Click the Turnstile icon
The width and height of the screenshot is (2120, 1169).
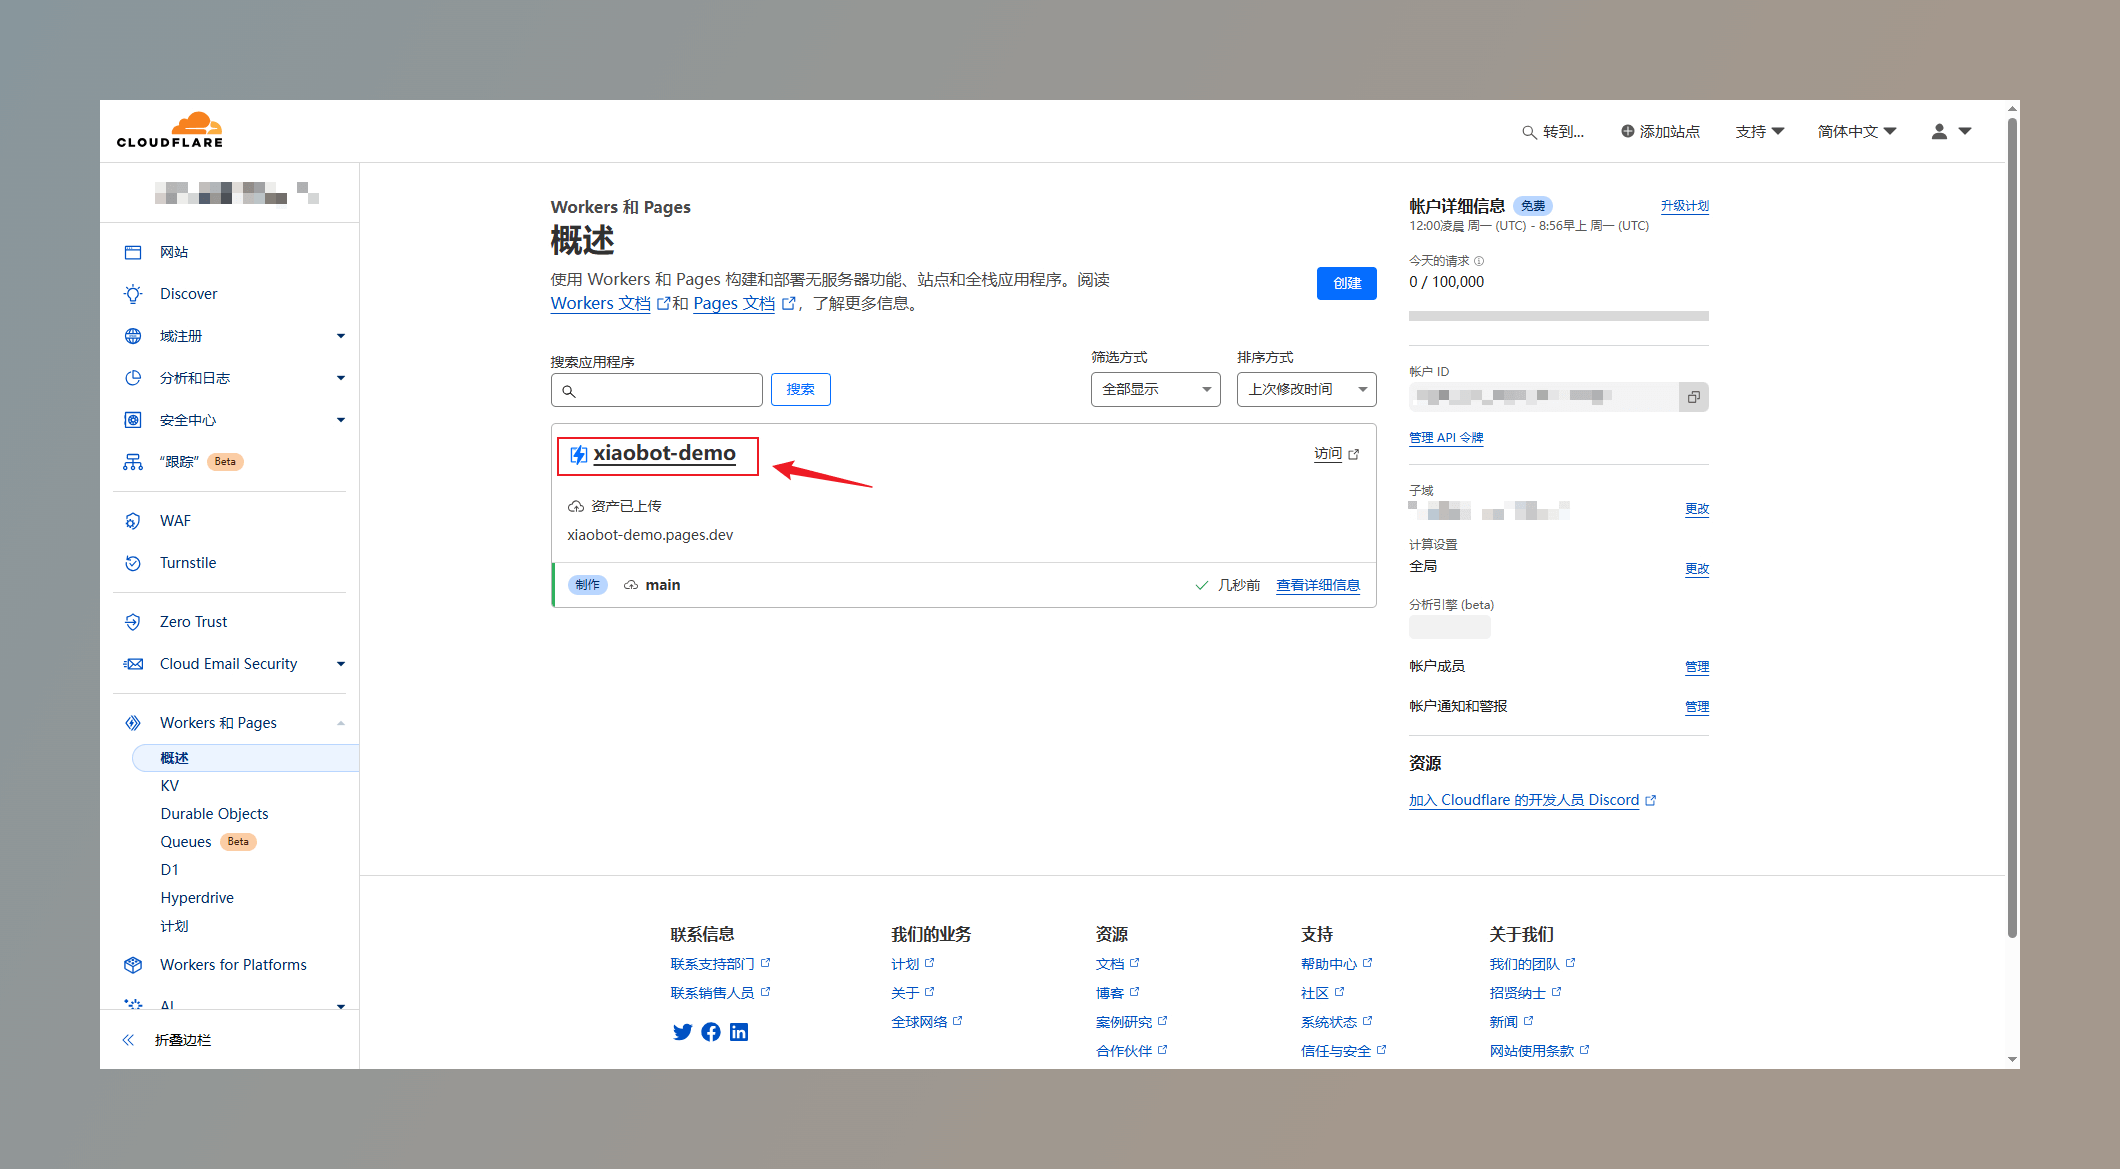[133, 563]
